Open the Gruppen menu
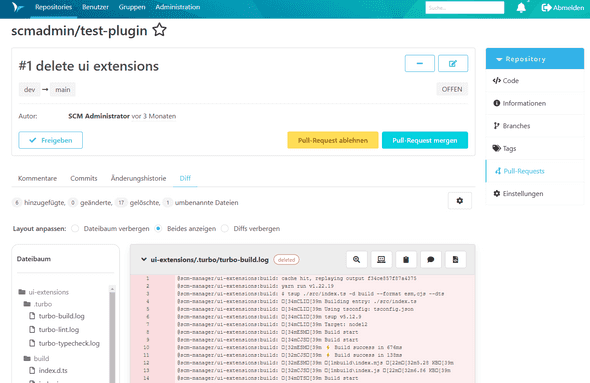Screen dimensions: 590x383 click(132, 7)
